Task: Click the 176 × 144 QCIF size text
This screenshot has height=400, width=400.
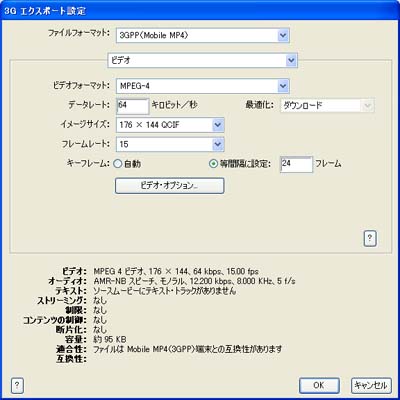Action: [x=150, y=125]
